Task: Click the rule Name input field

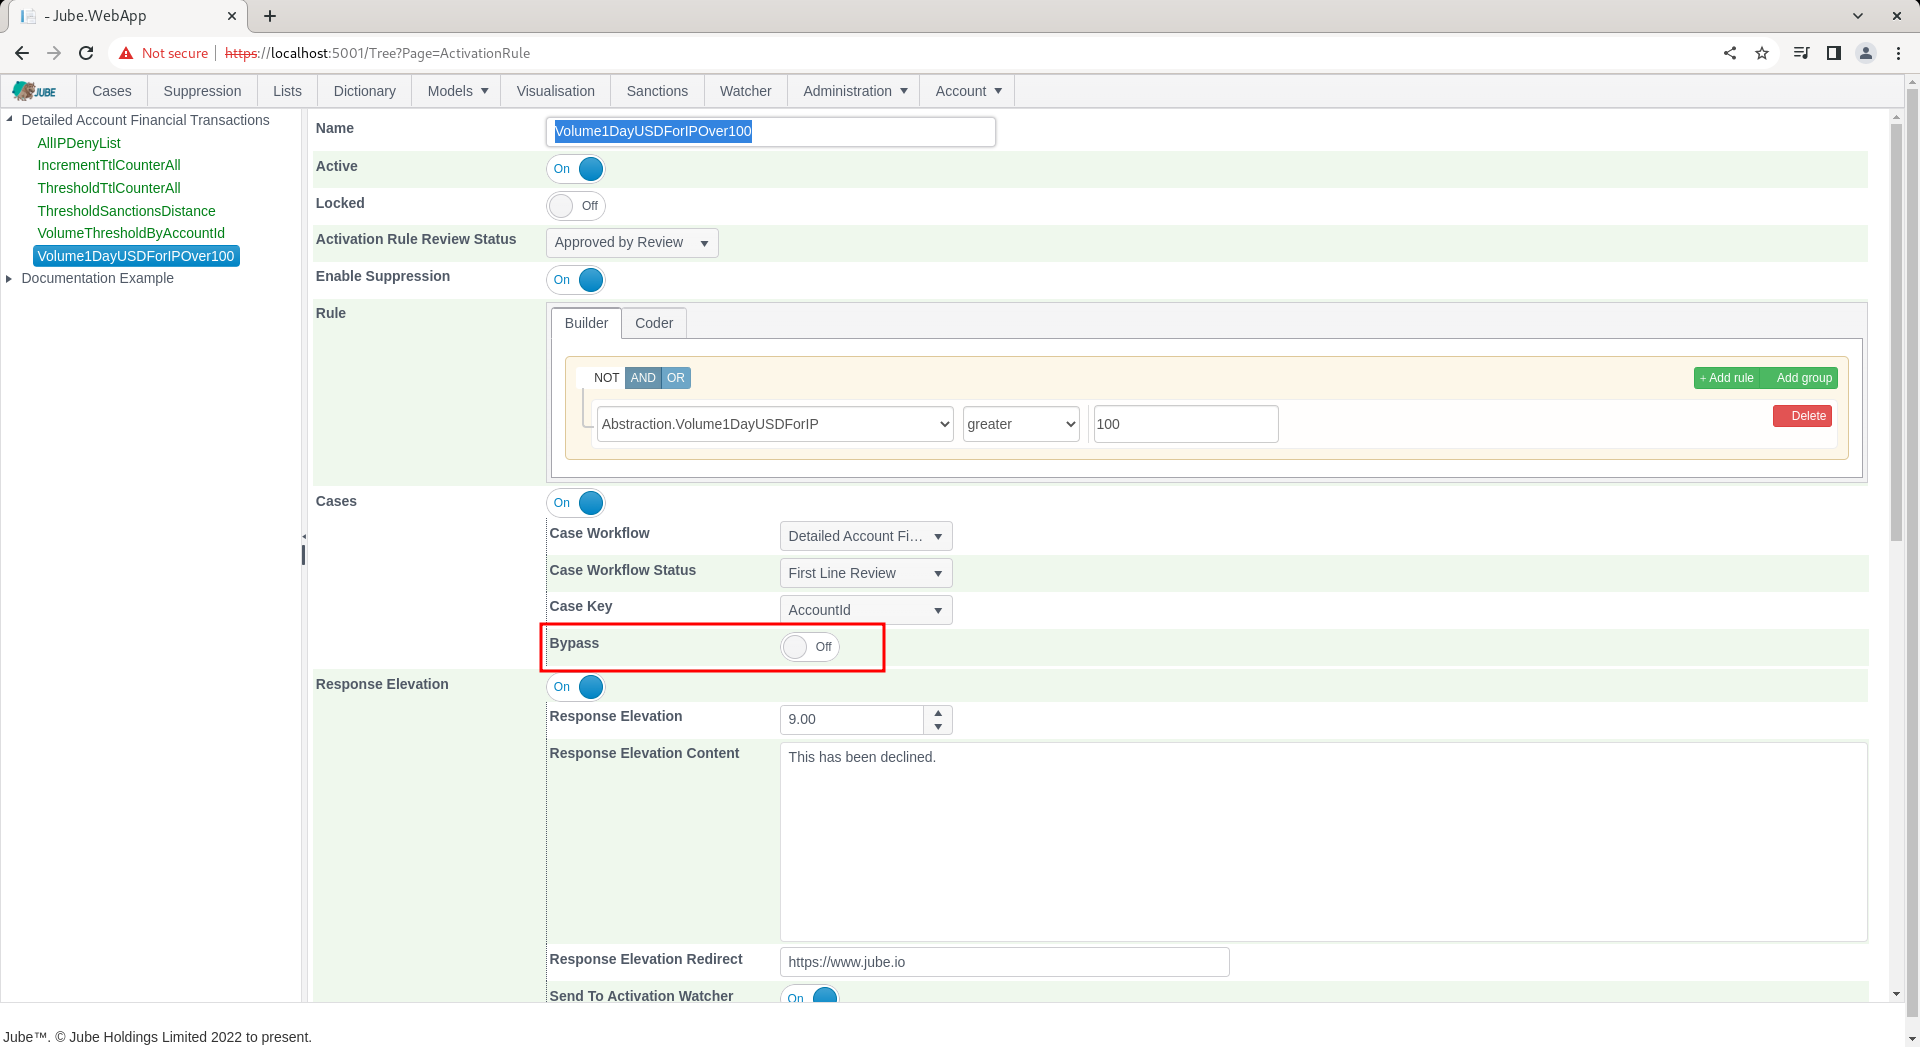Action: (771, 132)
